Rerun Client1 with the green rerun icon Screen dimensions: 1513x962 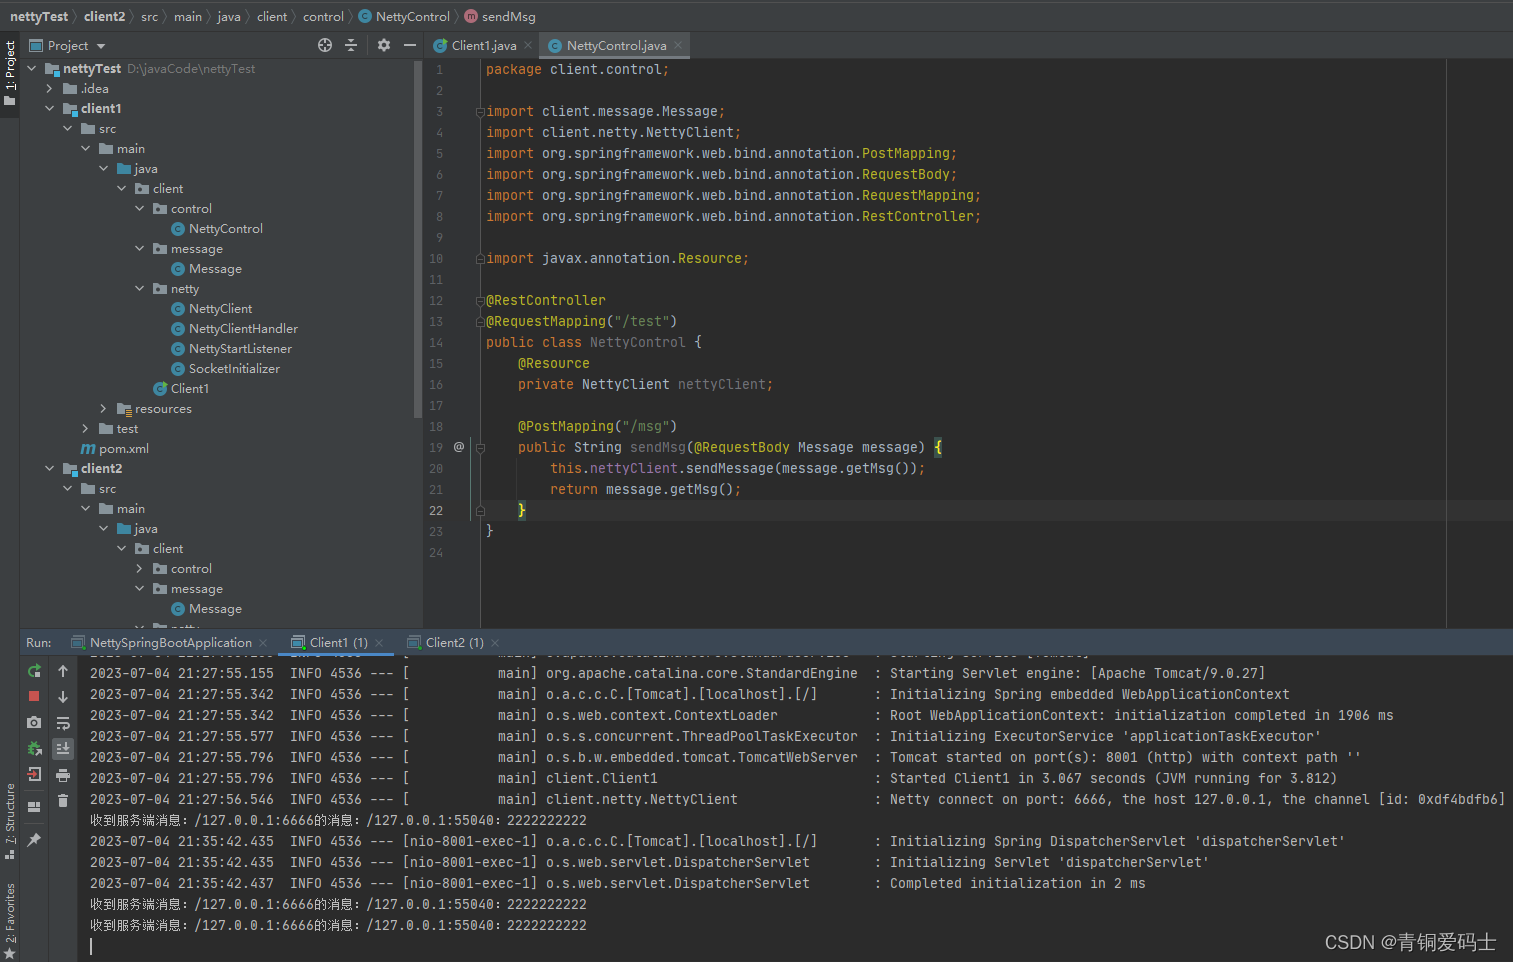[34, 671]
